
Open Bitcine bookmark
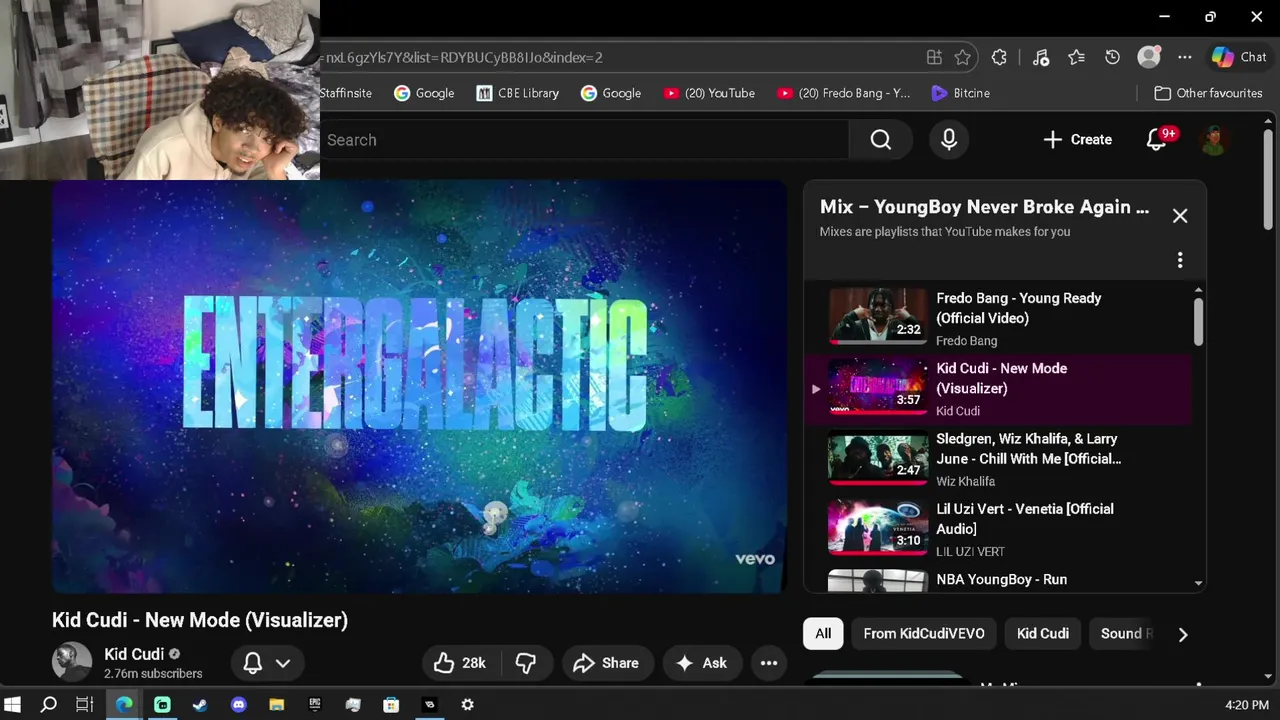[x=960, y=93]
